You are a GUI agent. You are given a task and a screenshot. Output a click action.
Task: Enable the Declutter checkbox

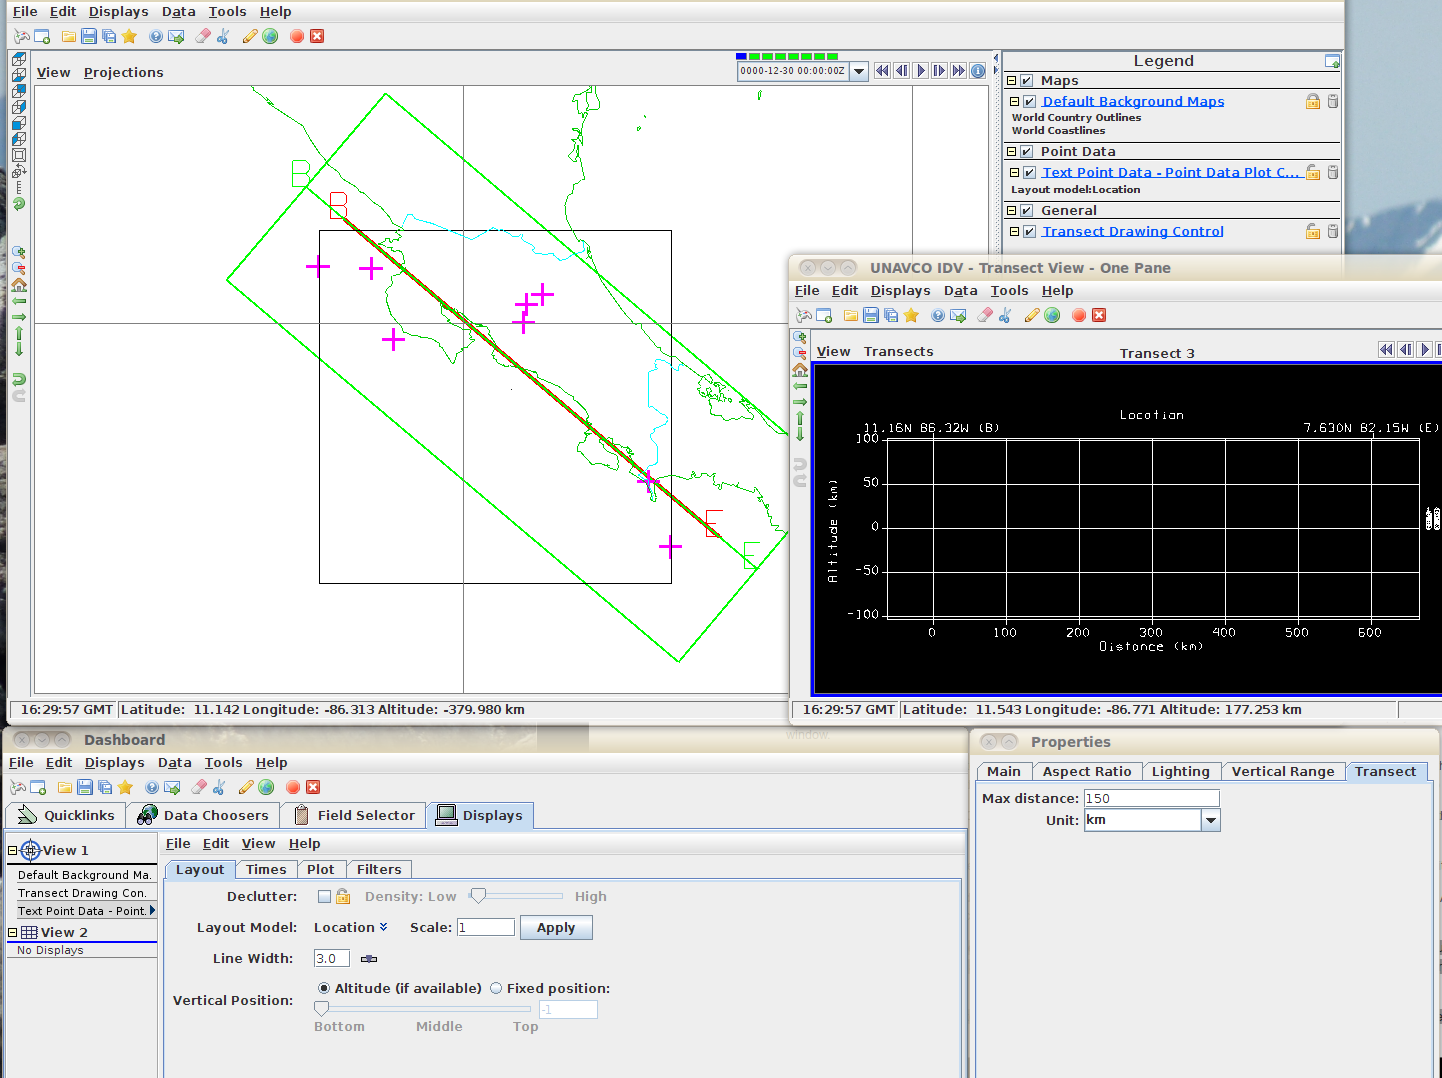click(x=324, y=897)
